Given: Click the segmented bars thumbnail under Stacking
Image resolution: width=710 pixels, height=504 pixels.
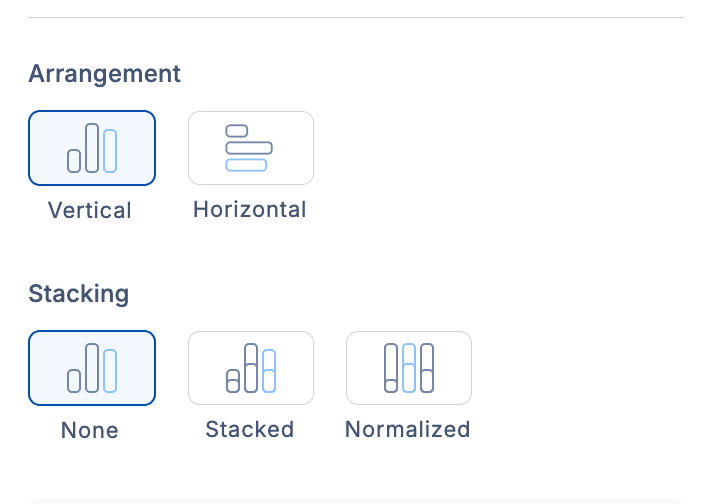Looking at the screenshot, I should tap(250, 368).
